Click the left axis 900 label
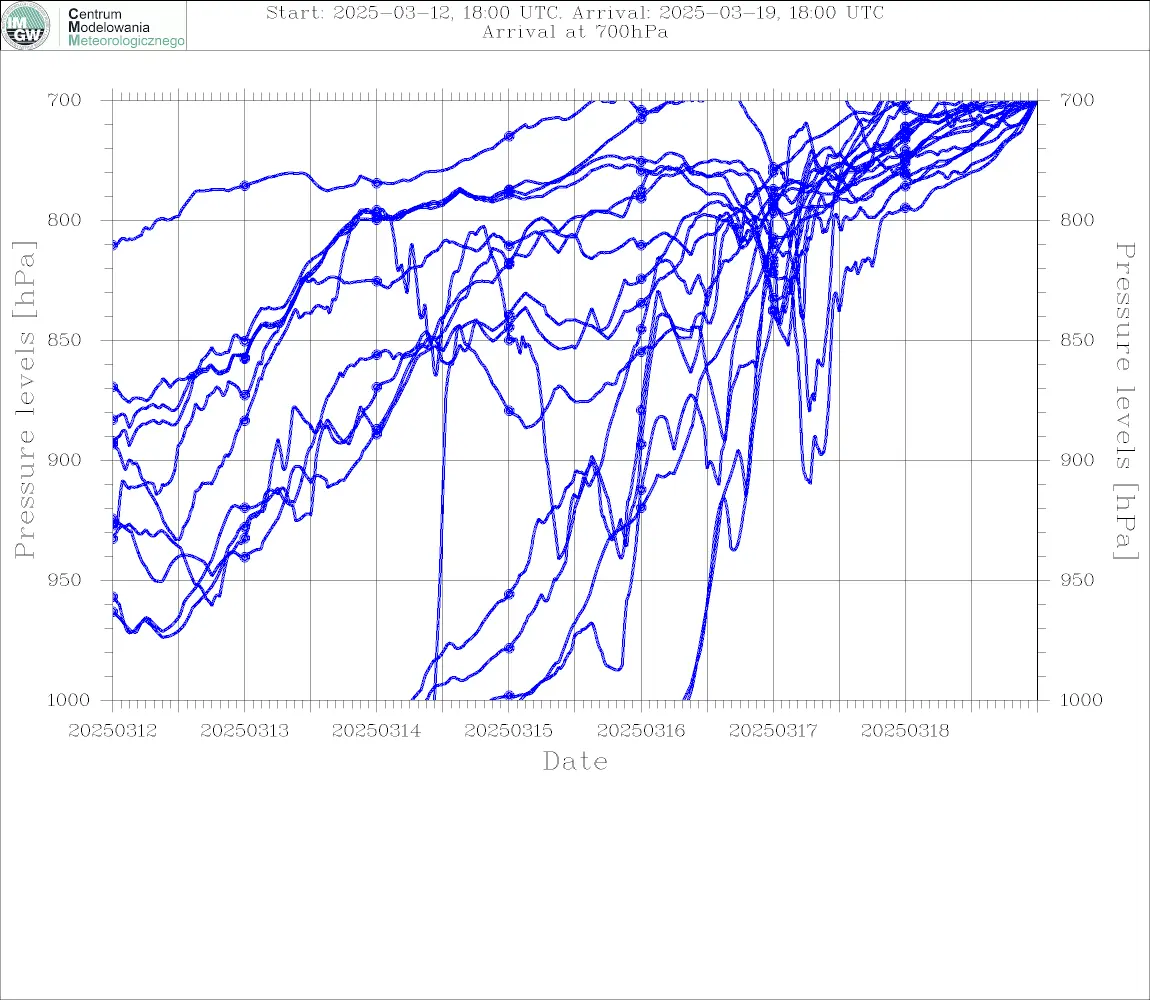1150x1000 pixels. coord(65,460)
